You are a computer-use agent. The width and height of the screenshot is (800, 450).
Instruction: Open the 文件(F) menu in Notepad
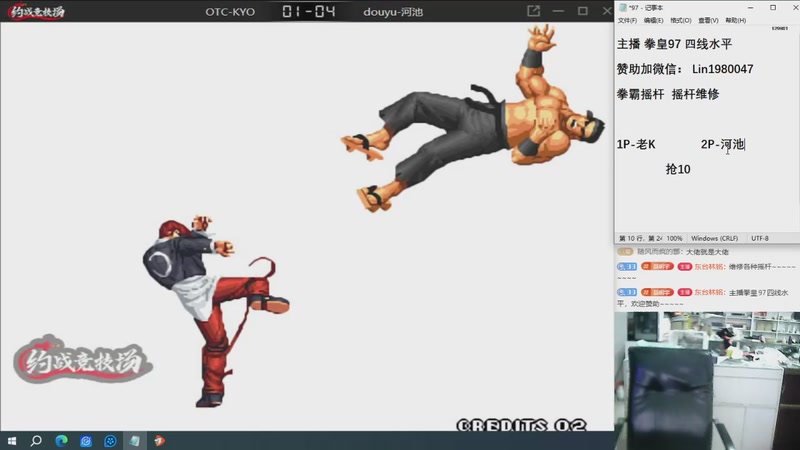tap(627, 20)
